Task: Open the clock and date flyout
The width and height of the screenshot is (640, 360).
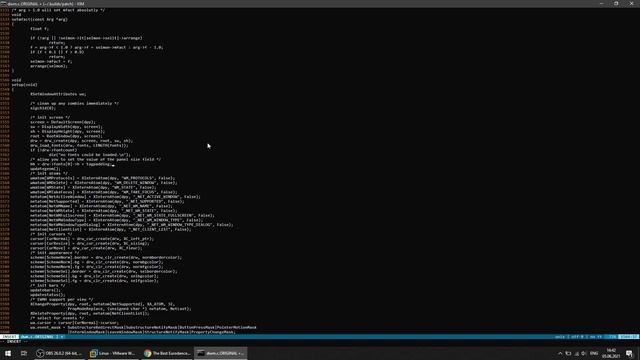Action: coord(611,353)
